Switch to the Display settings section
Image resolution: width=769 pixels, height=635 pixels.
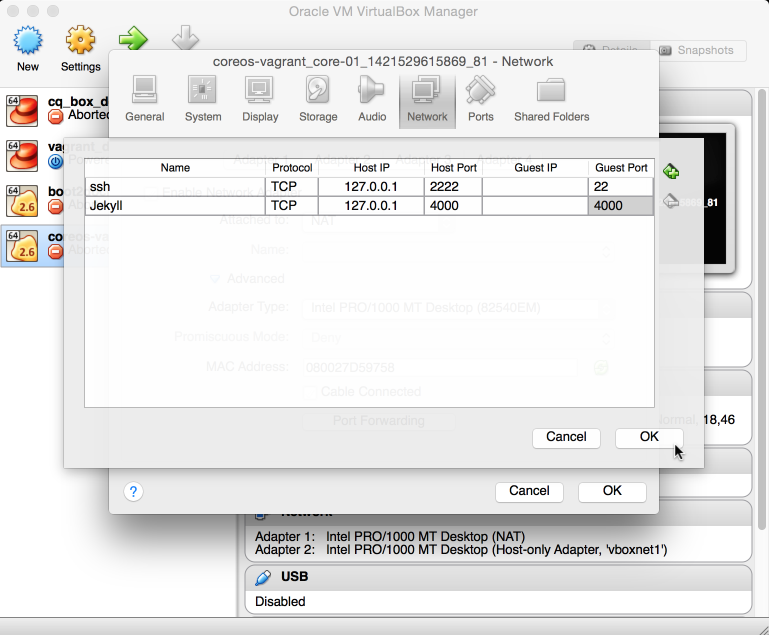[x=260, y=100]
